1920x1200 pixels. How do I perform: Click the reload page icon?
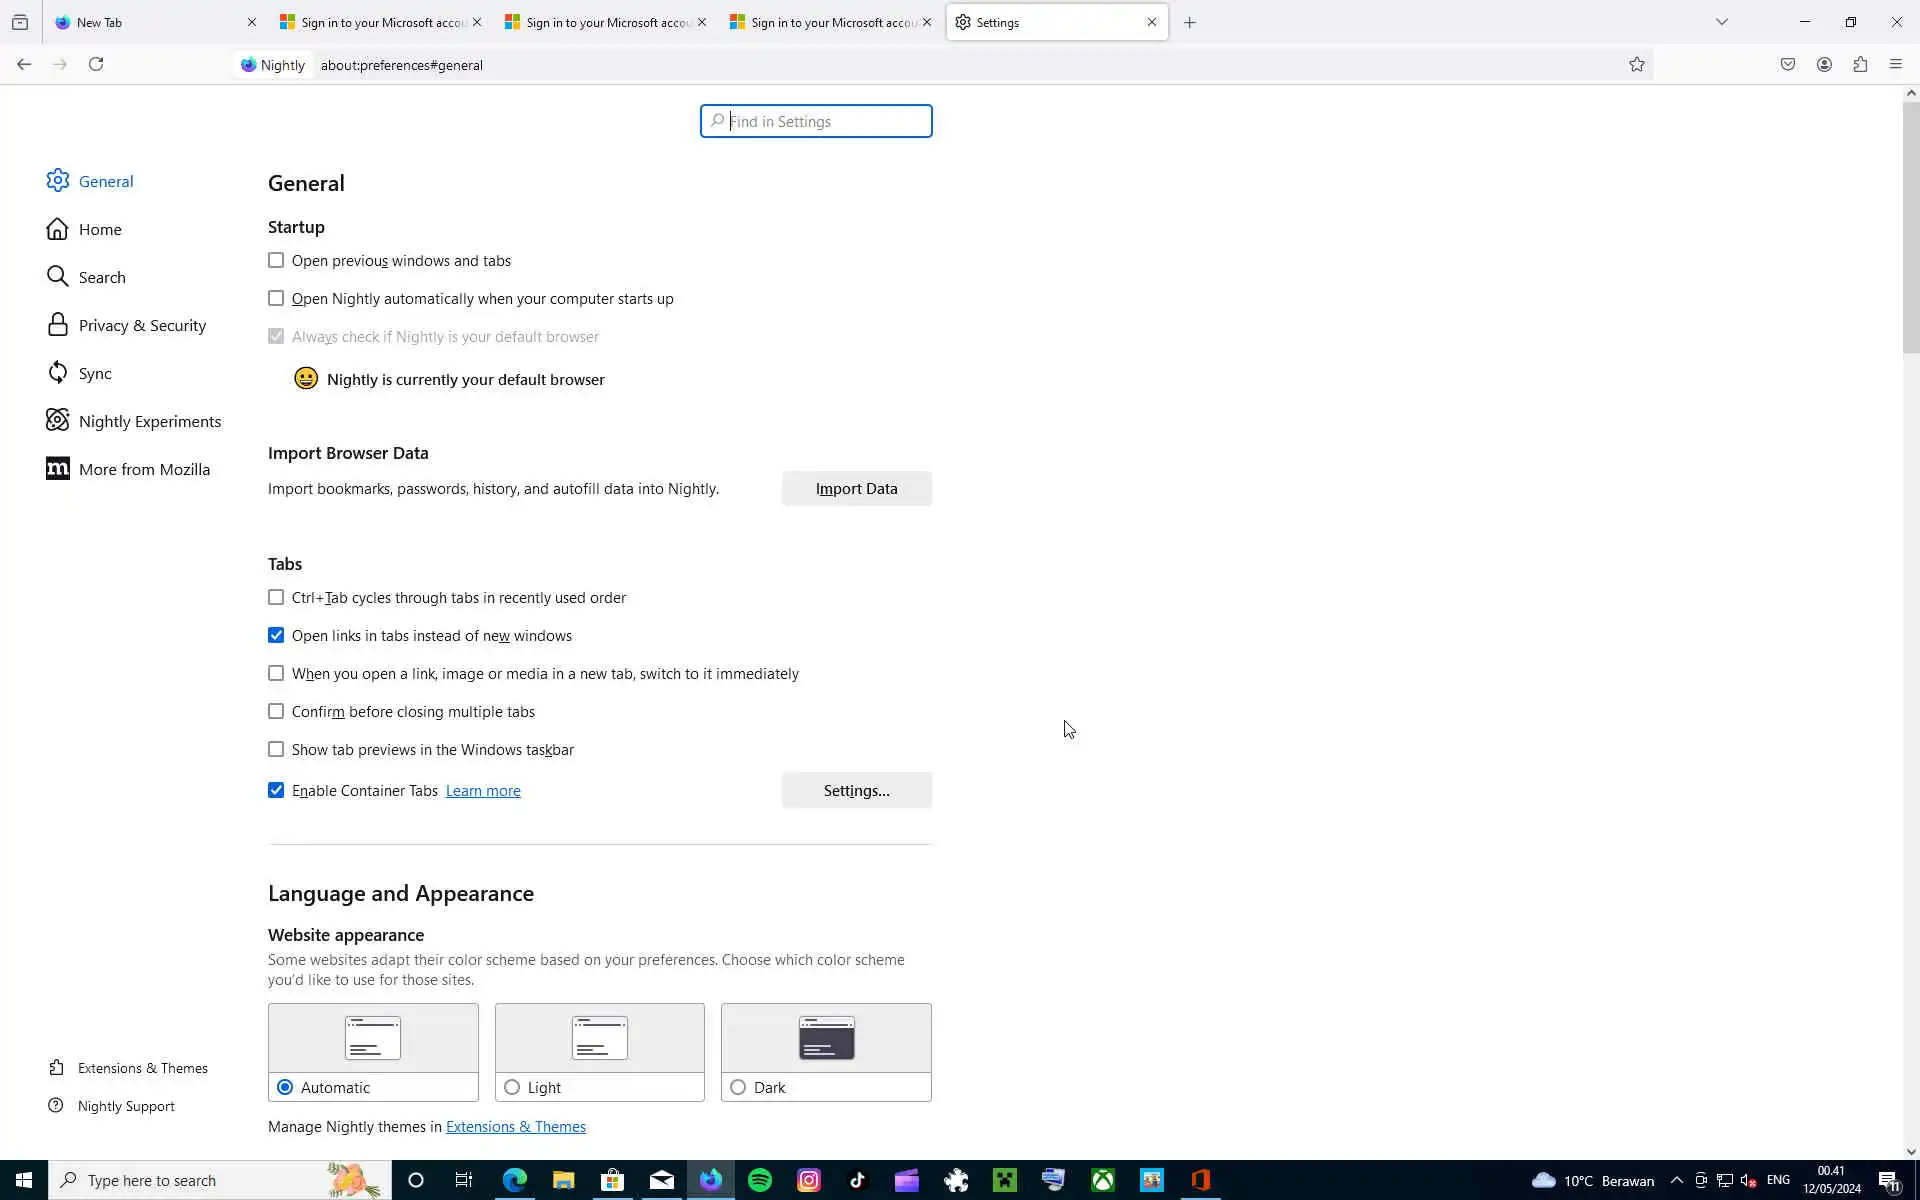point(96,65)
